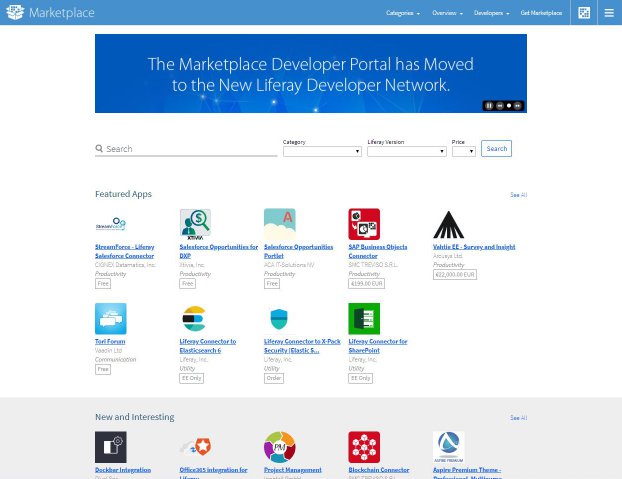Click the search magnifier icon
The width and height of the screenshot is (622, 479).
coord(99,148)
